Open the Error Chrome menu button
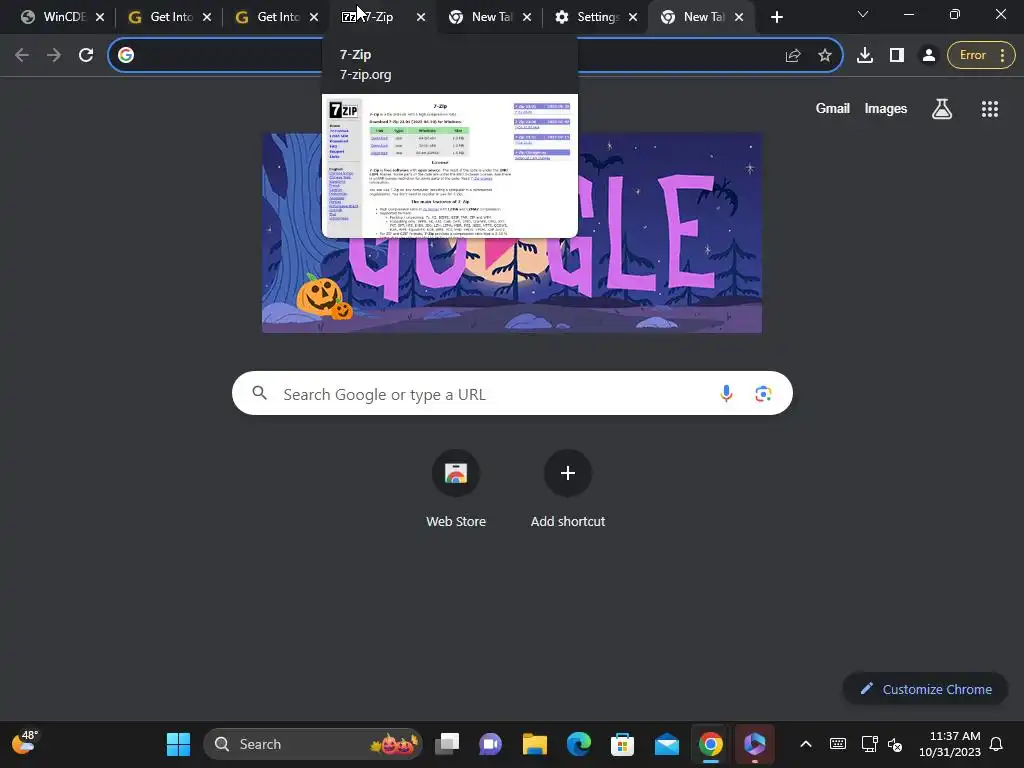The image size is (1024, 768). coord(981,55)
